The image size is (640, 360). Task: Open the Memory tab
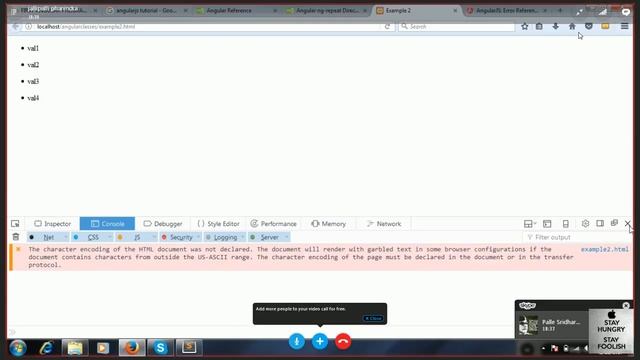click(329, 224)
